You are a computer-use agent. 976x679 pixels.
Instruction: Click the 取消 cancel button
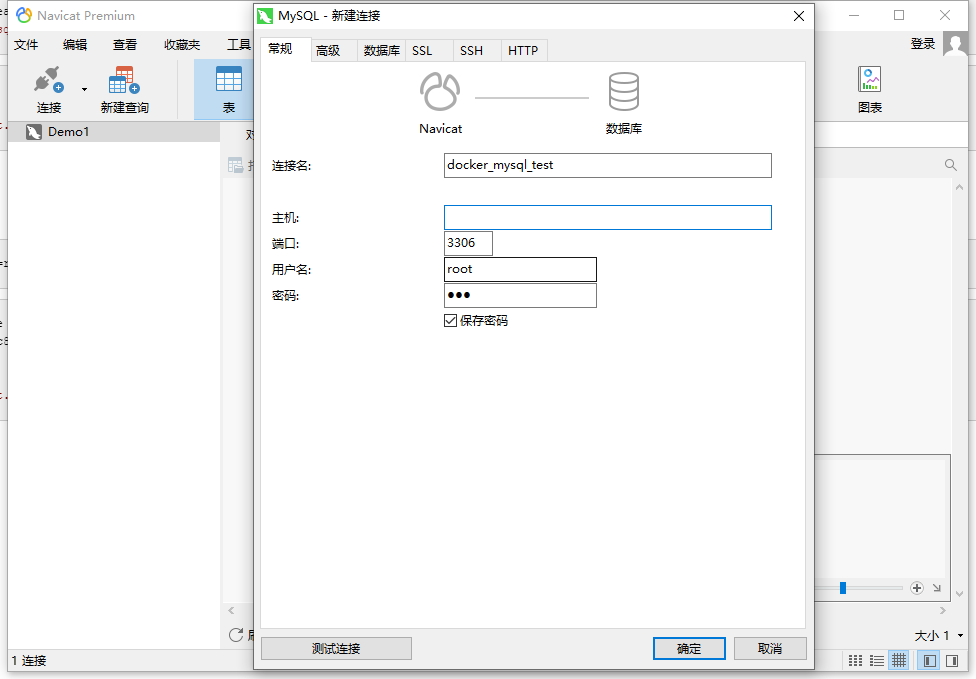point(770,649)
